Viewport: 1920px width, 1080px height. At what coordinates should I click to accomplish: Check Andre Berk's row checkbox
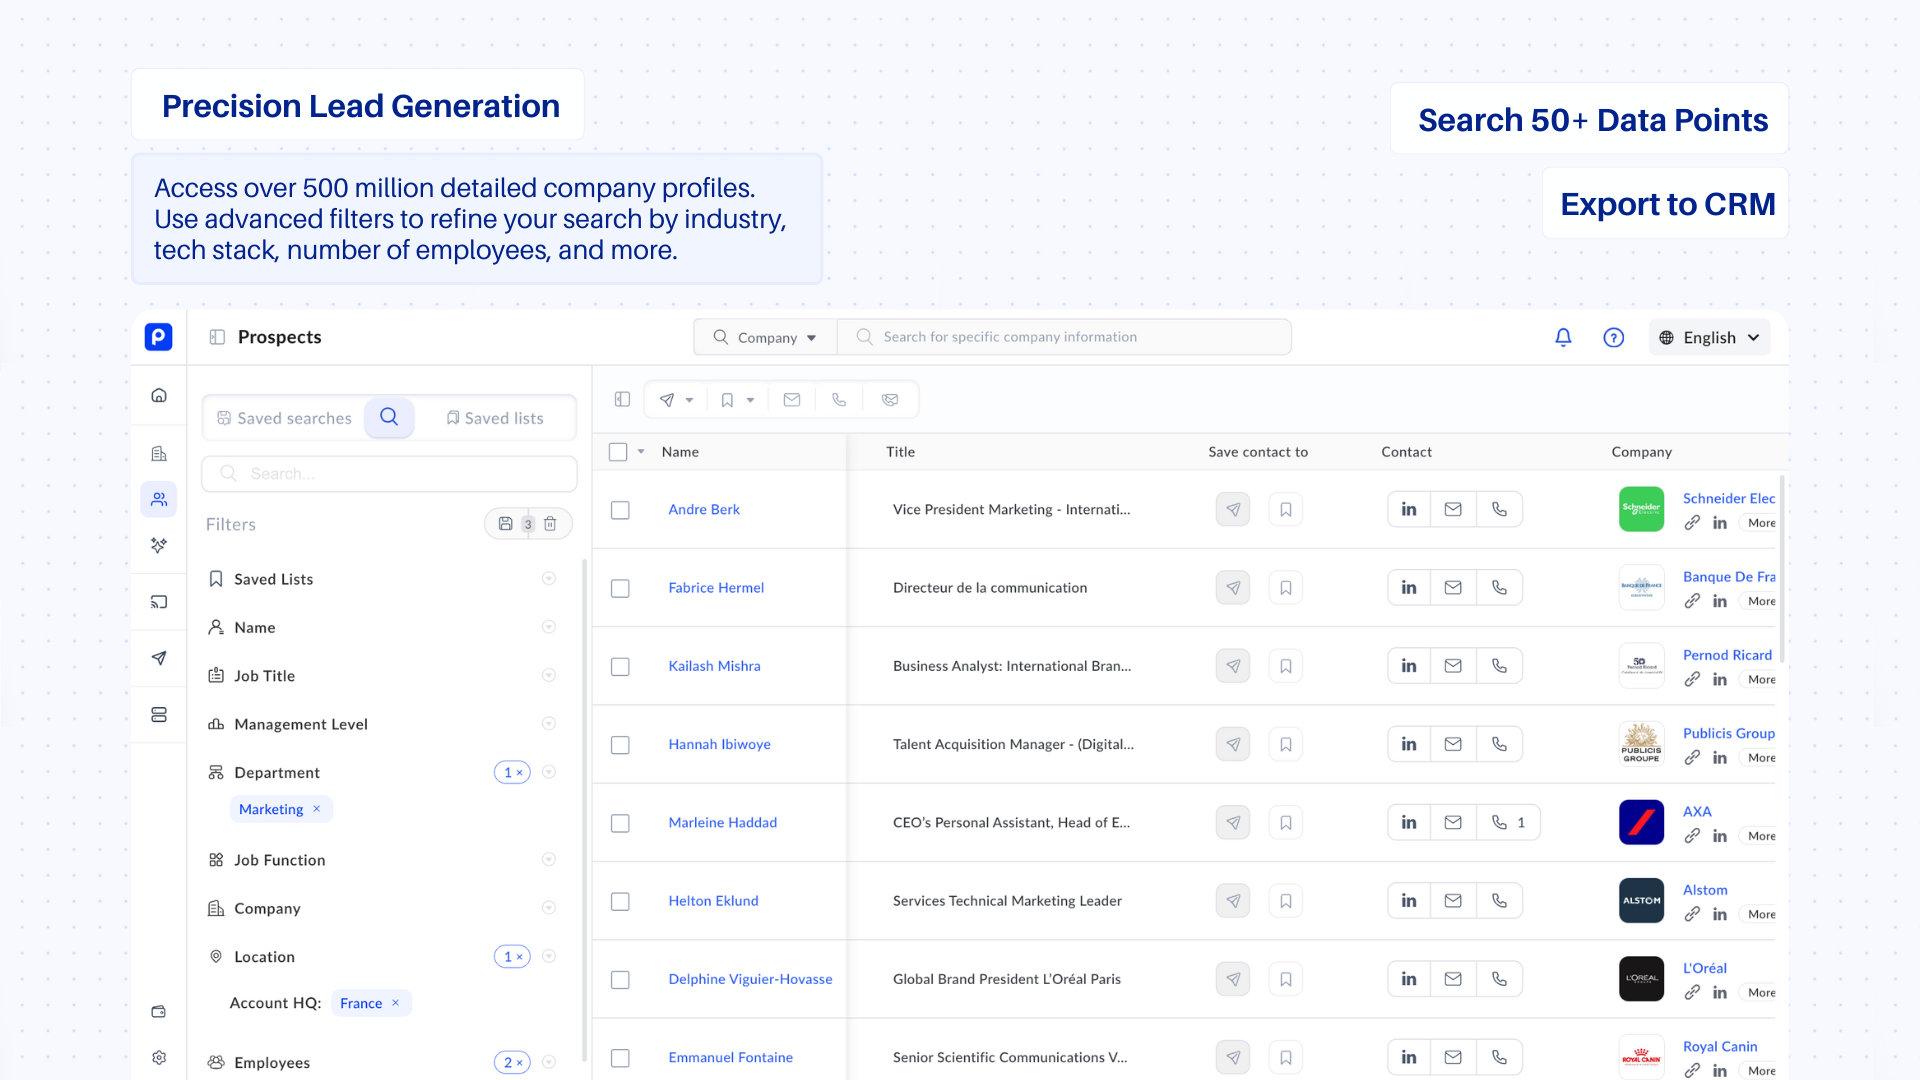(620, 510)
